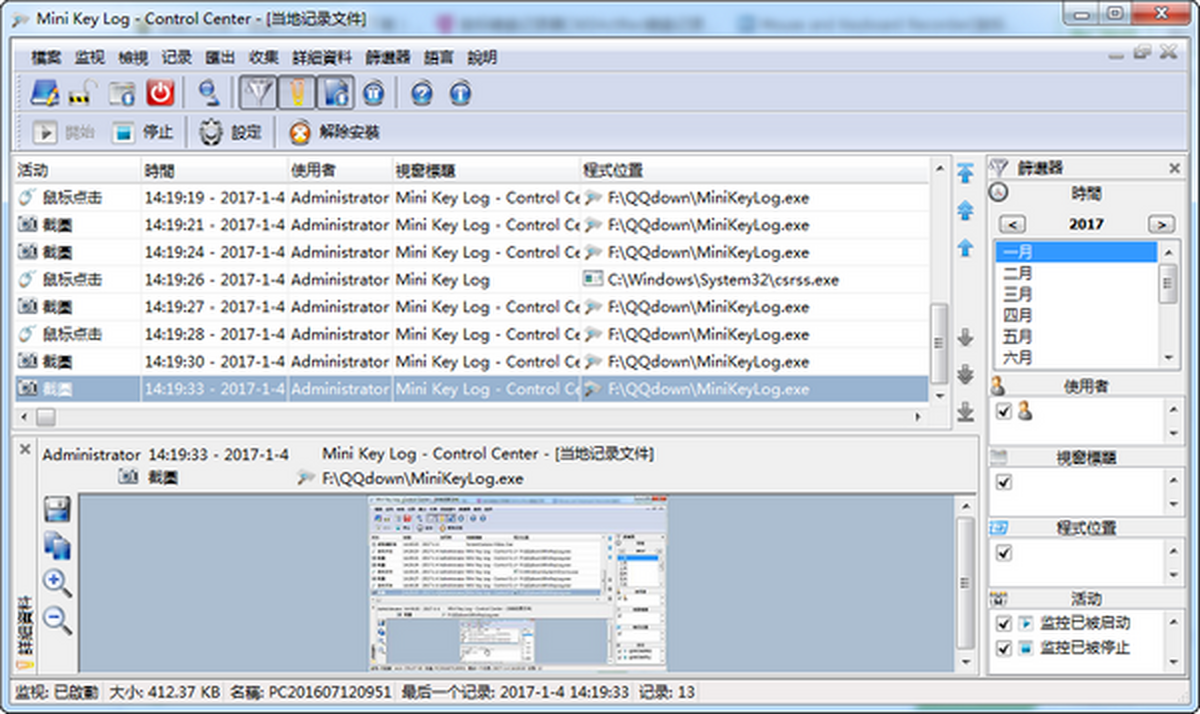Zoom out of the screenshot preview
The image size is (1200, 714).
[57, 621]
